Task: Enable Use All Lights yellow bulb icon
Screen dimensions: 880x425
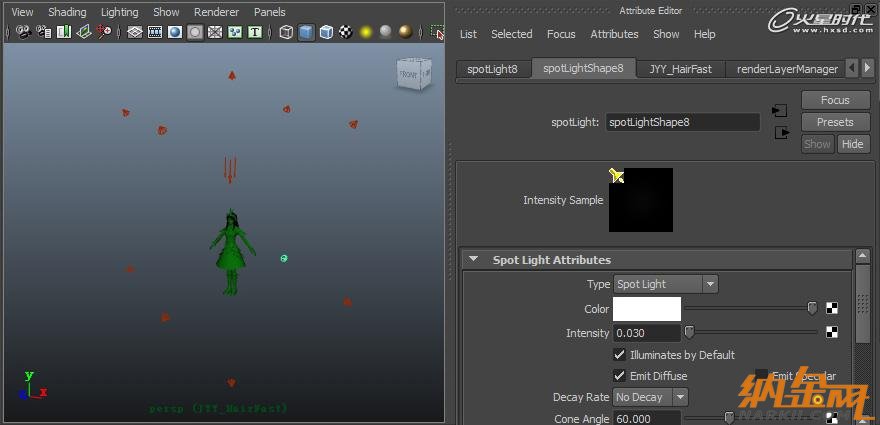Action: tap(366, 32)
